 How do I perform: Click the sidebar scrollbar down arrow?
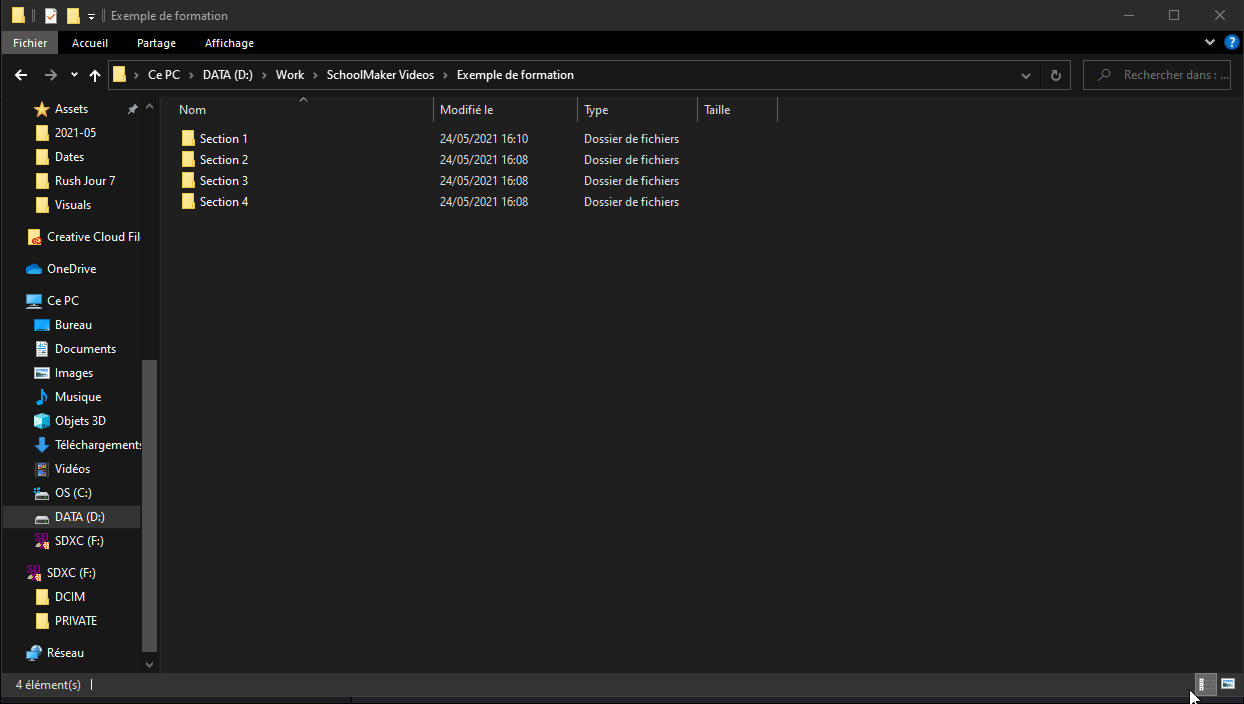click(x=150, y=664)
